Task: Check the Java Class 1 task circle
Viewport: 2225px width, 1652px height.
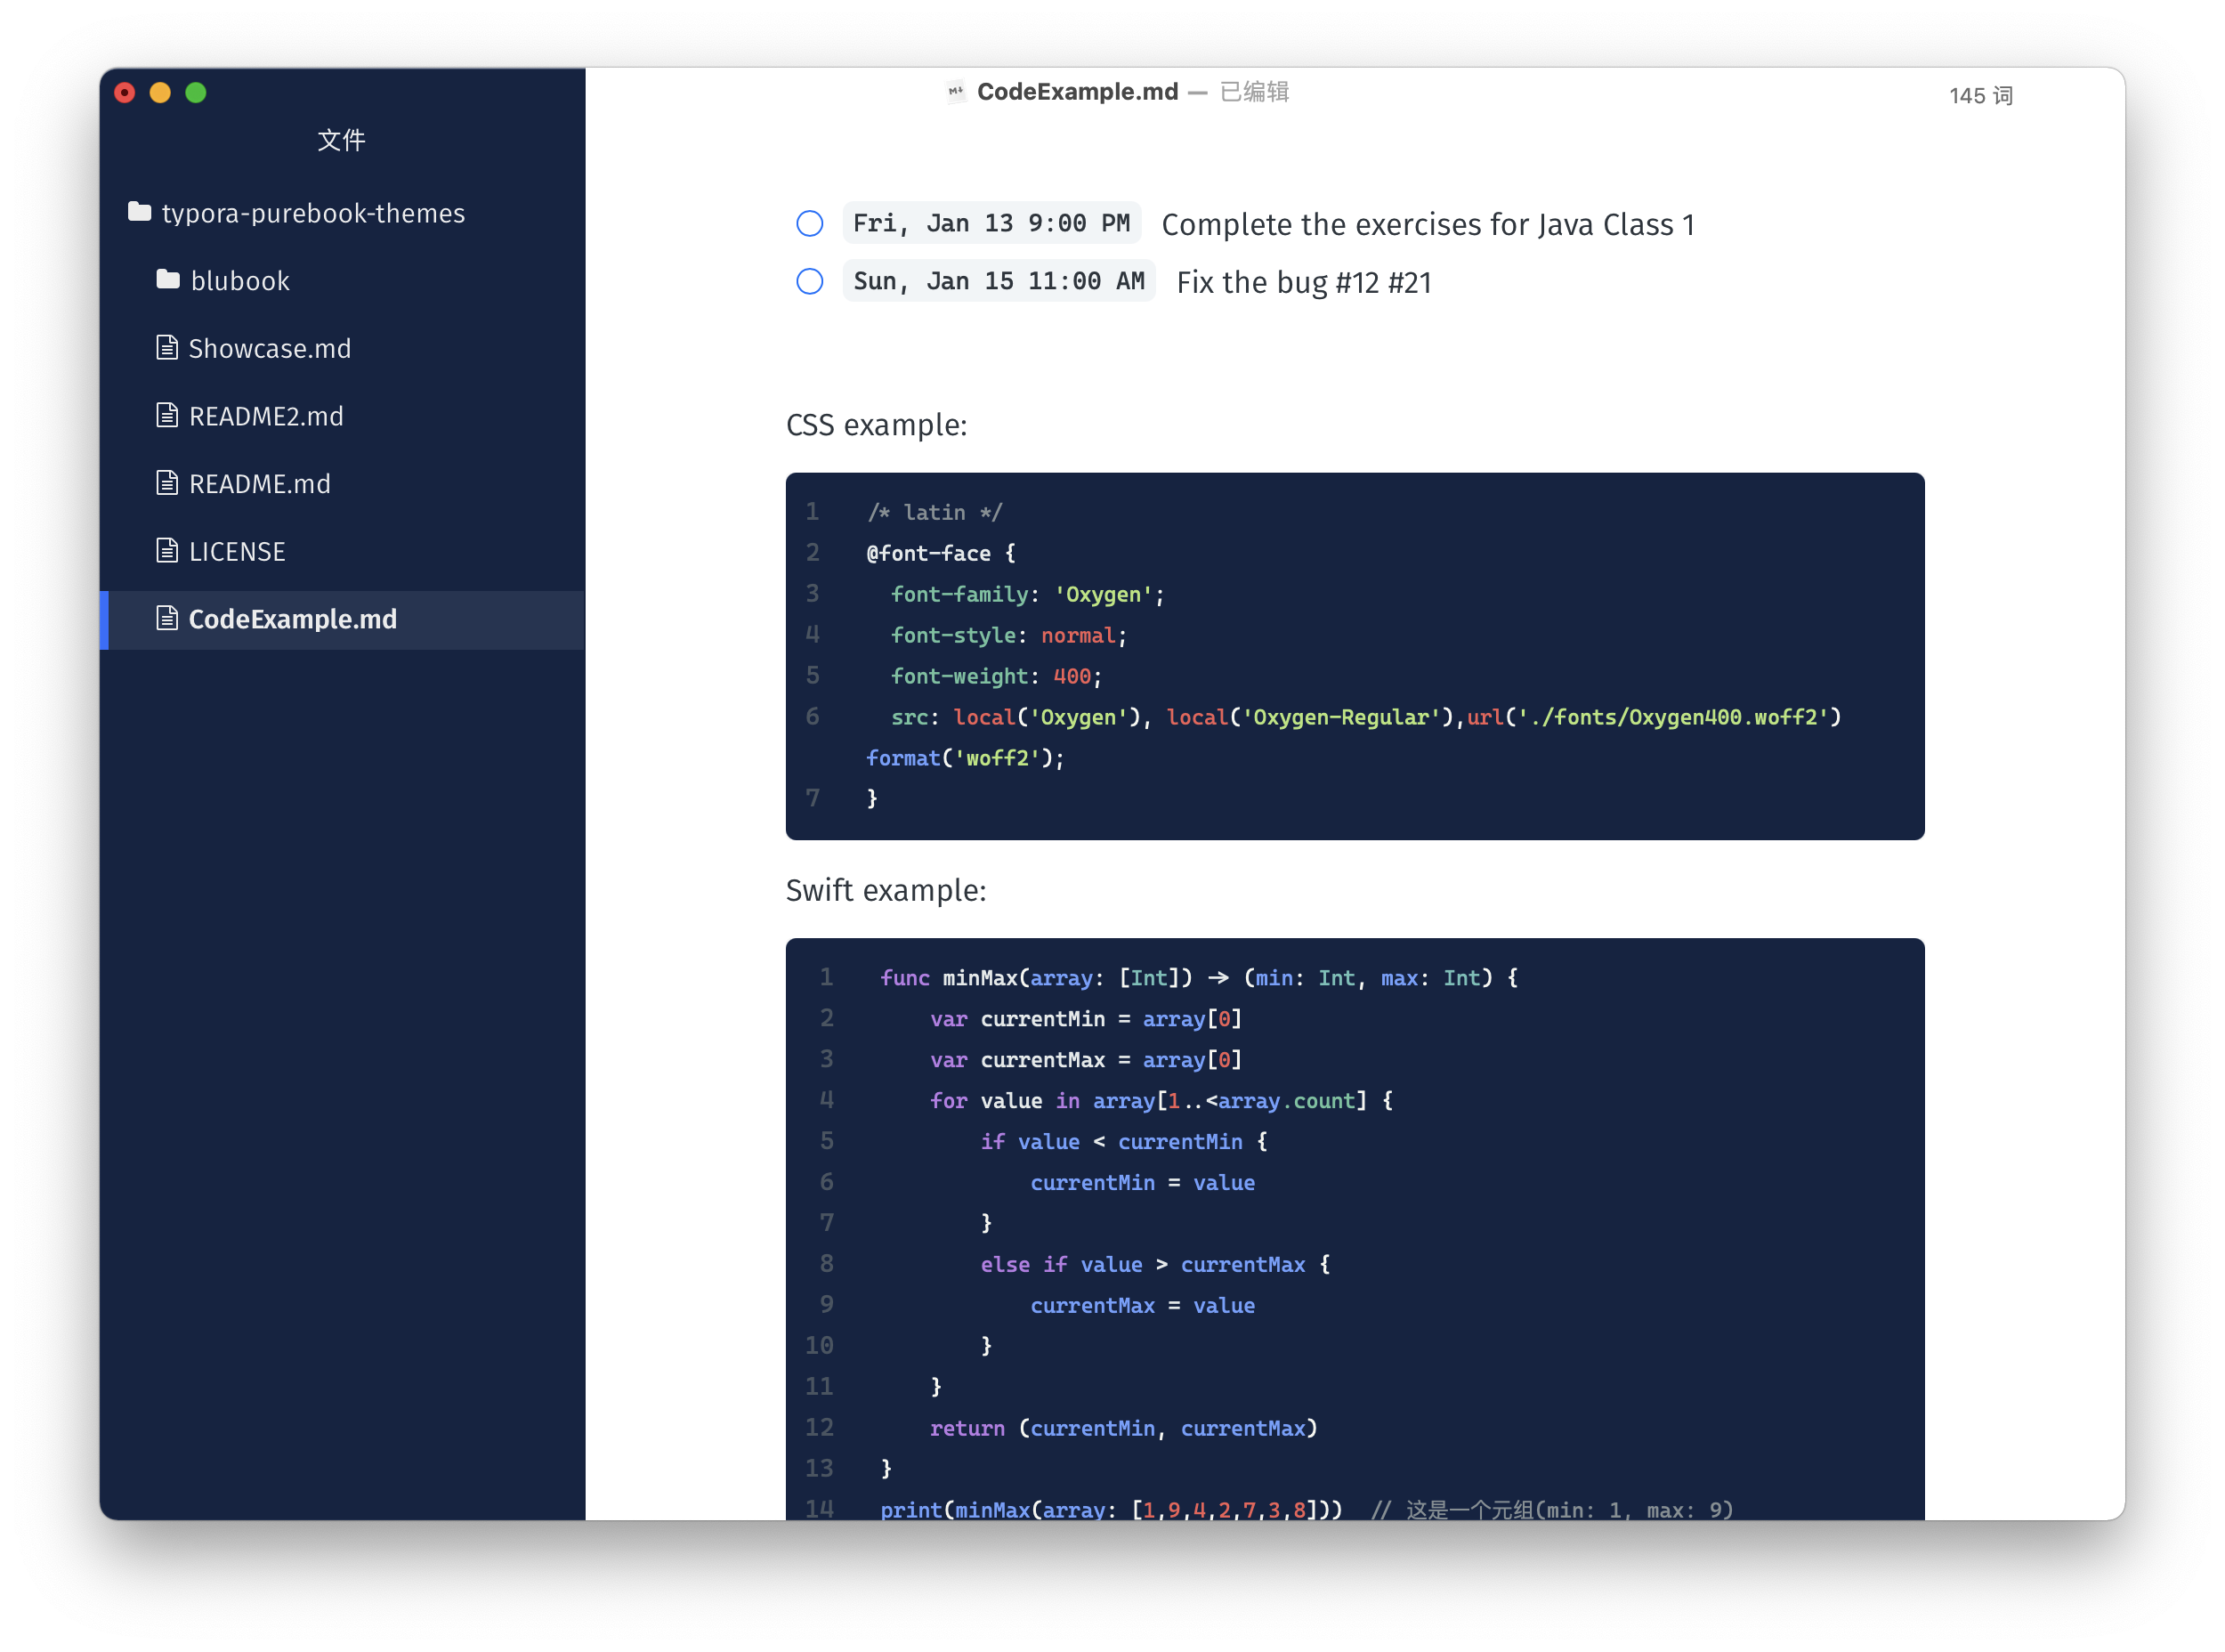Action: 810,224
